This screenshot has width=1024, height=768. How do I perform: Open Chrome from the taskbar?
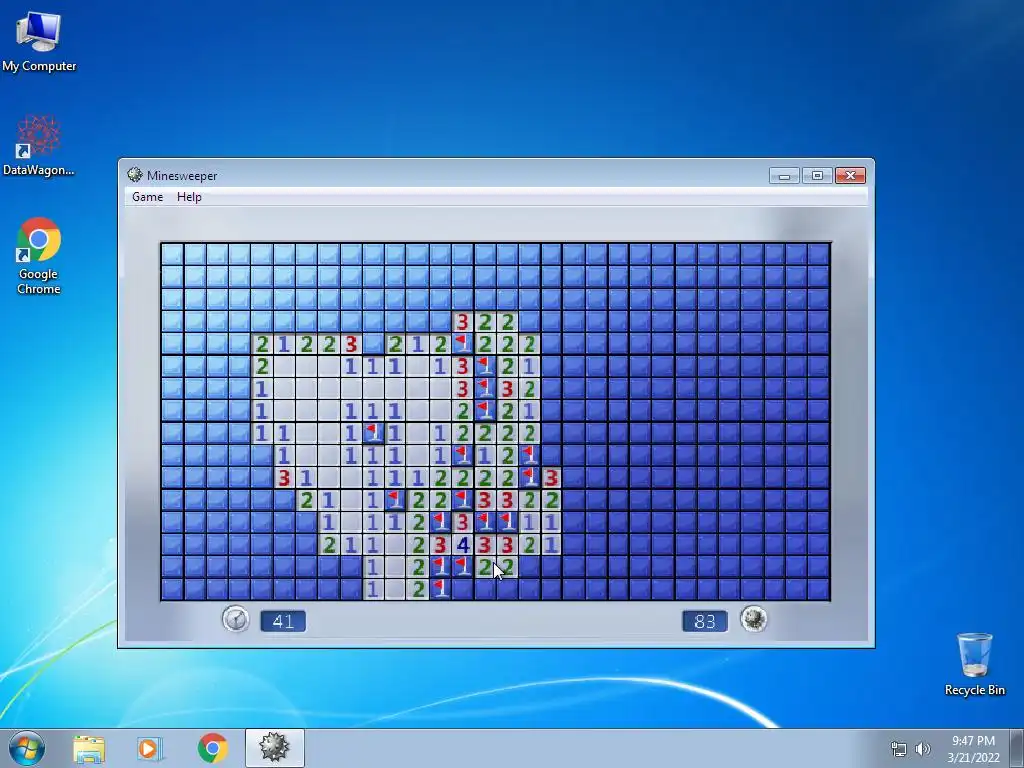[212, 748]
